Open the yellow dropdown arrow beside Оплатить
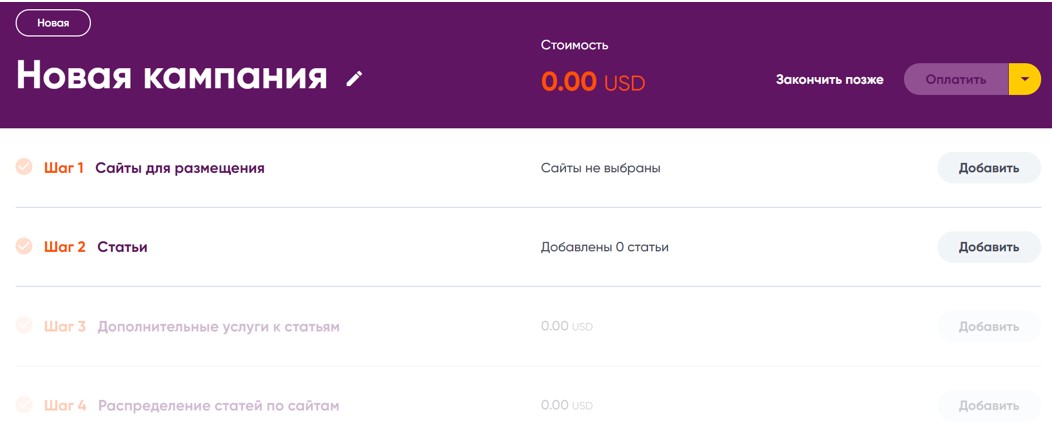 (1025, 80)
